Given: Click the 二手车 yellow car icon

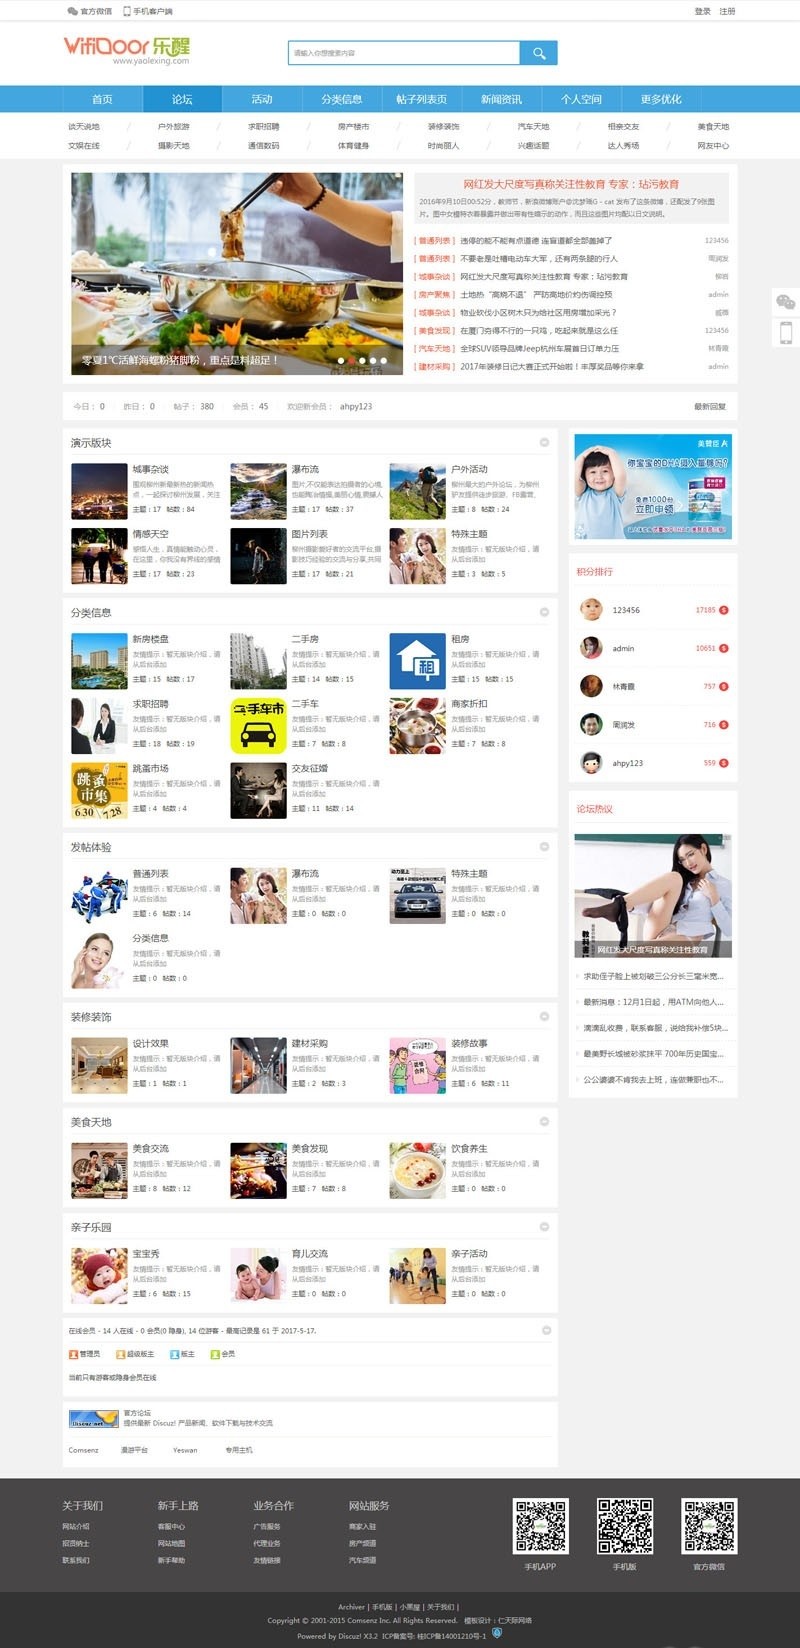Looking at the screenshot, I should click(258, 726).
